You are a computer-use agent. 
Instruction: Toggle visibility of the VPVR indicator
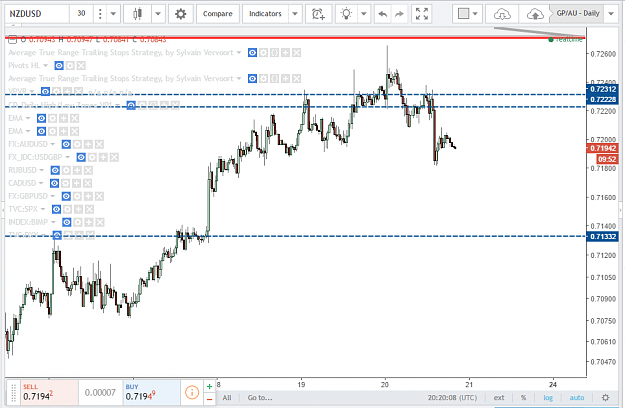[x=45, y=92]
